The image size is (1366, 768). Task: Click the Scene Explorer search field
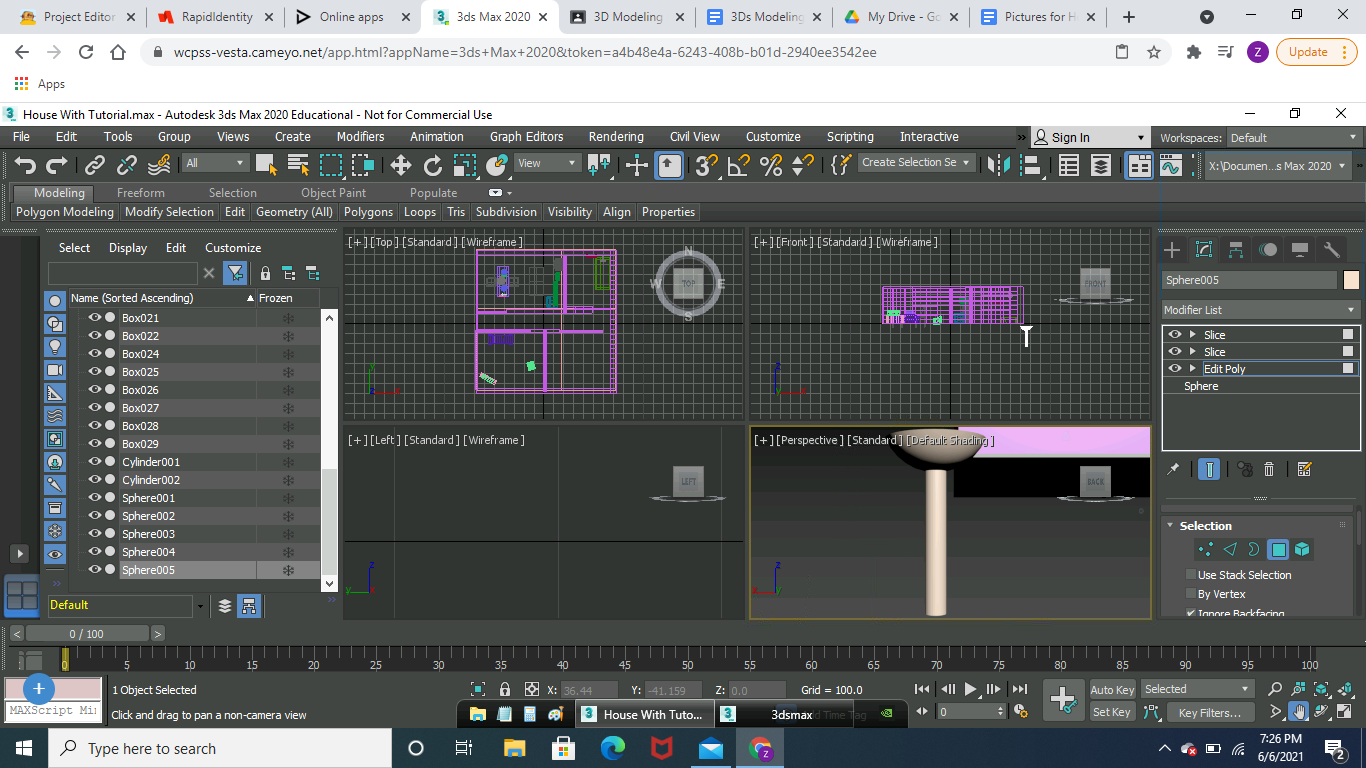(x=123, y=273)
